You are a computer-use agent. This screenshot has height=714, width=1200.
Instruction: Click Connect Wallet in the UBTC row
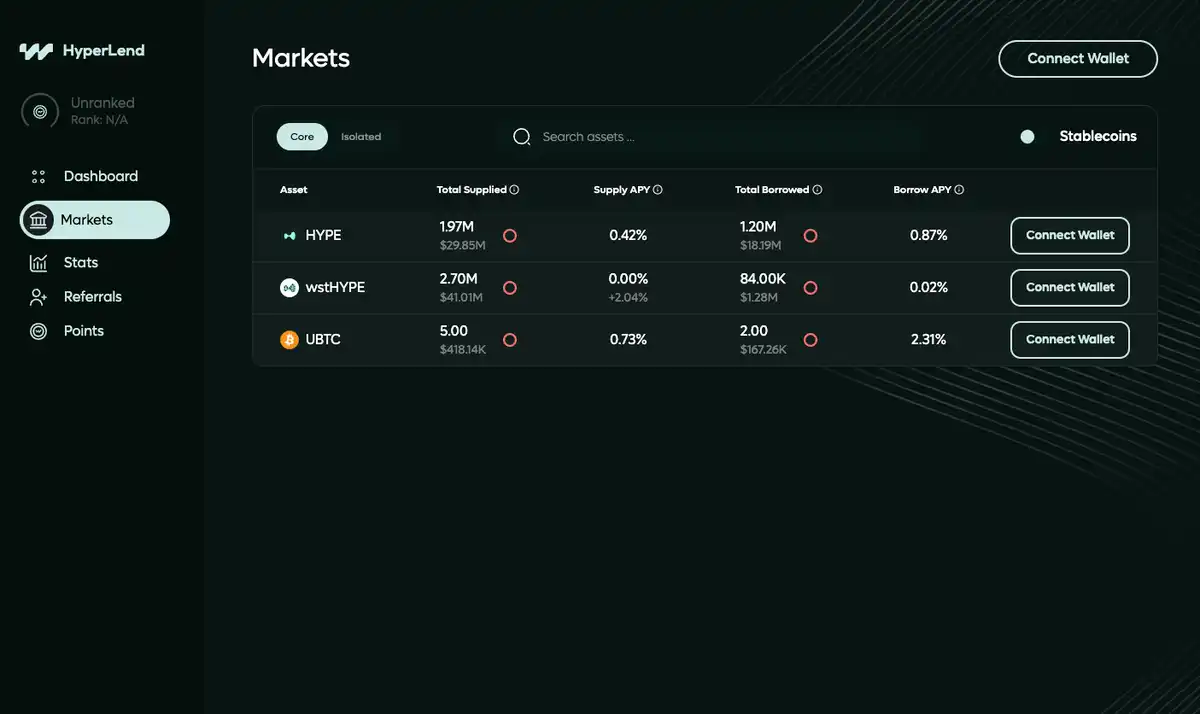coord(1070,339)
